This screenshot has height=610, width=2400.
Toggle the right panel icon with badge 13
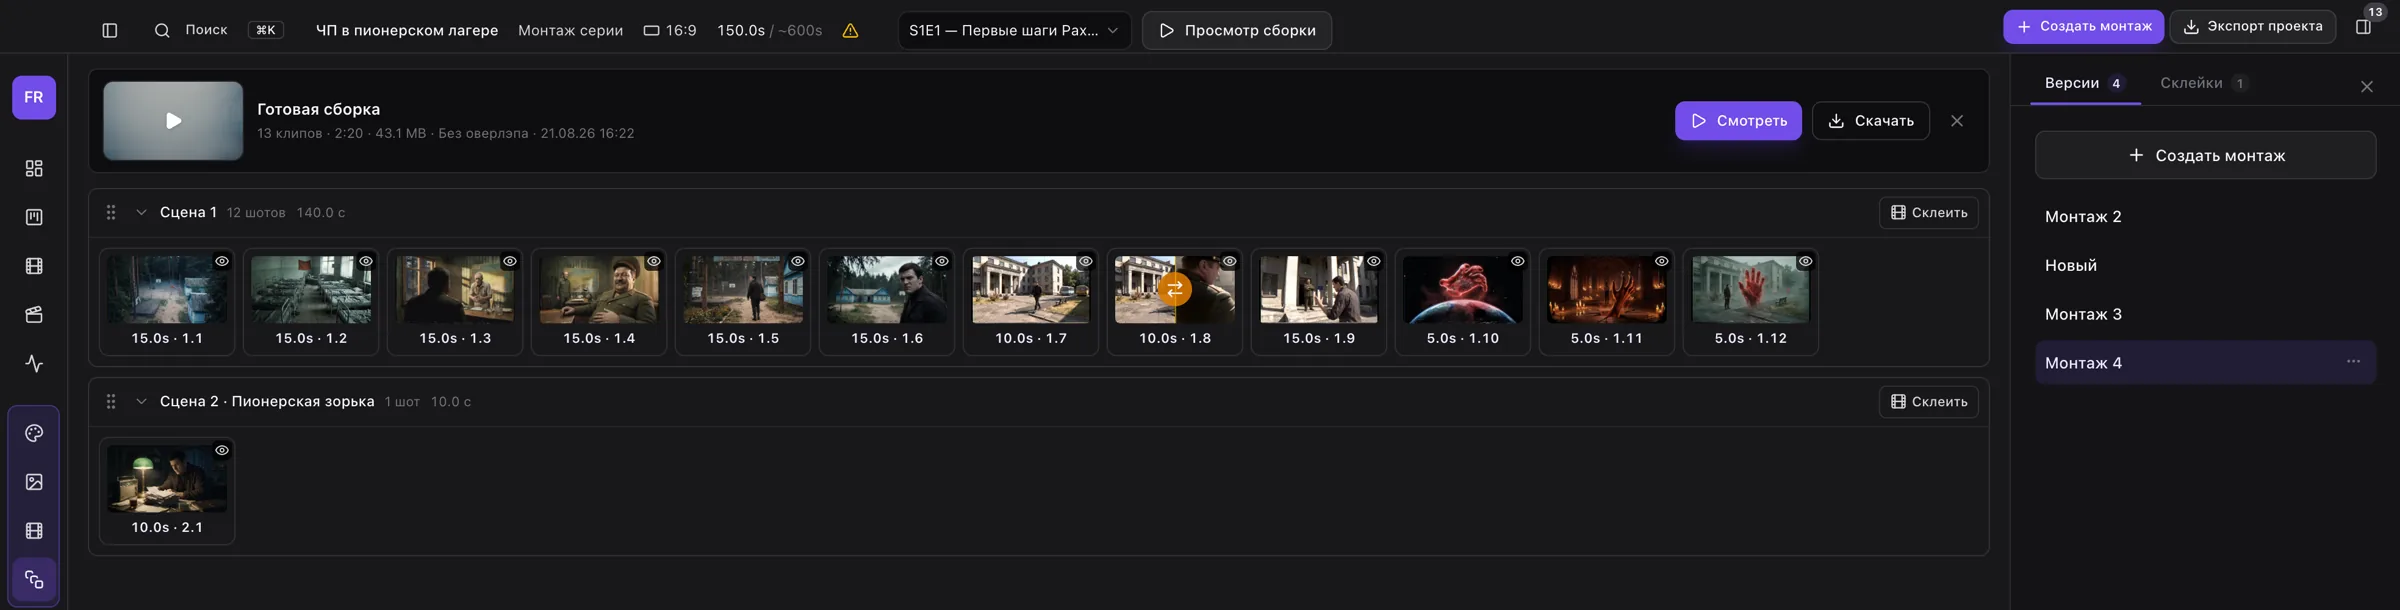[x=2363, y=27]
